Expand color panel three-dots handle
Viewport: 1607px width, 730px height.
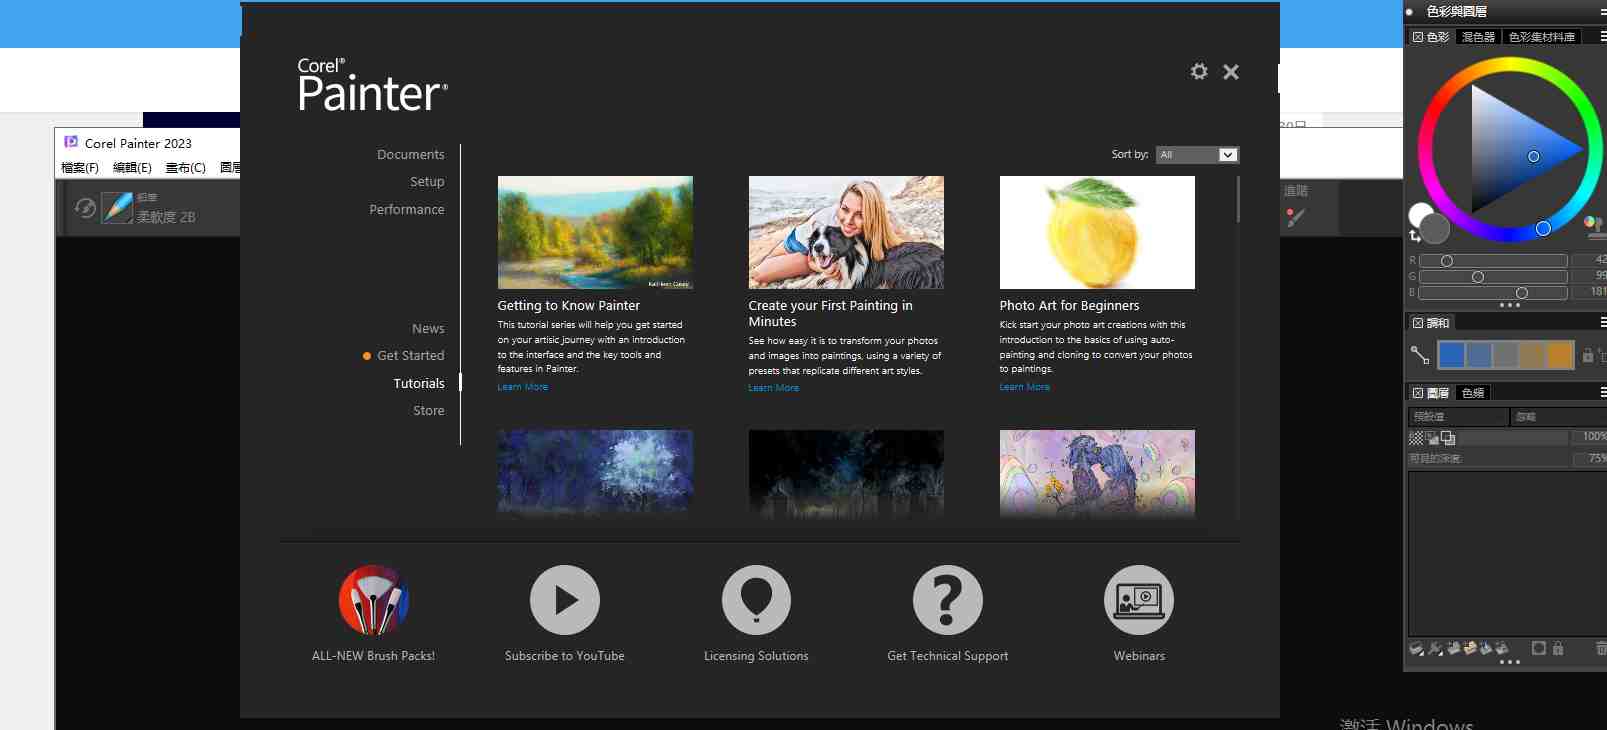pyautogui.click(x=1510, y=305)
